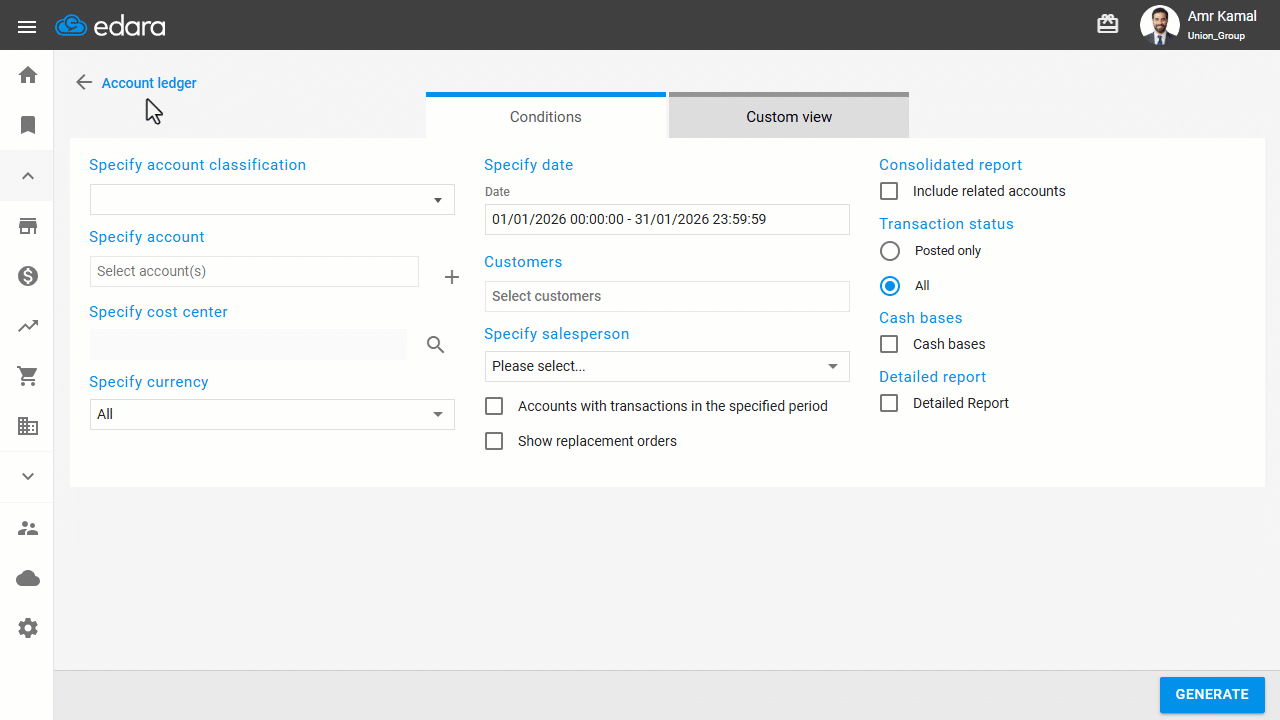Open the Specify currency dropdown
This screenshot has width=1280, height=720.
tap(272, 414)
